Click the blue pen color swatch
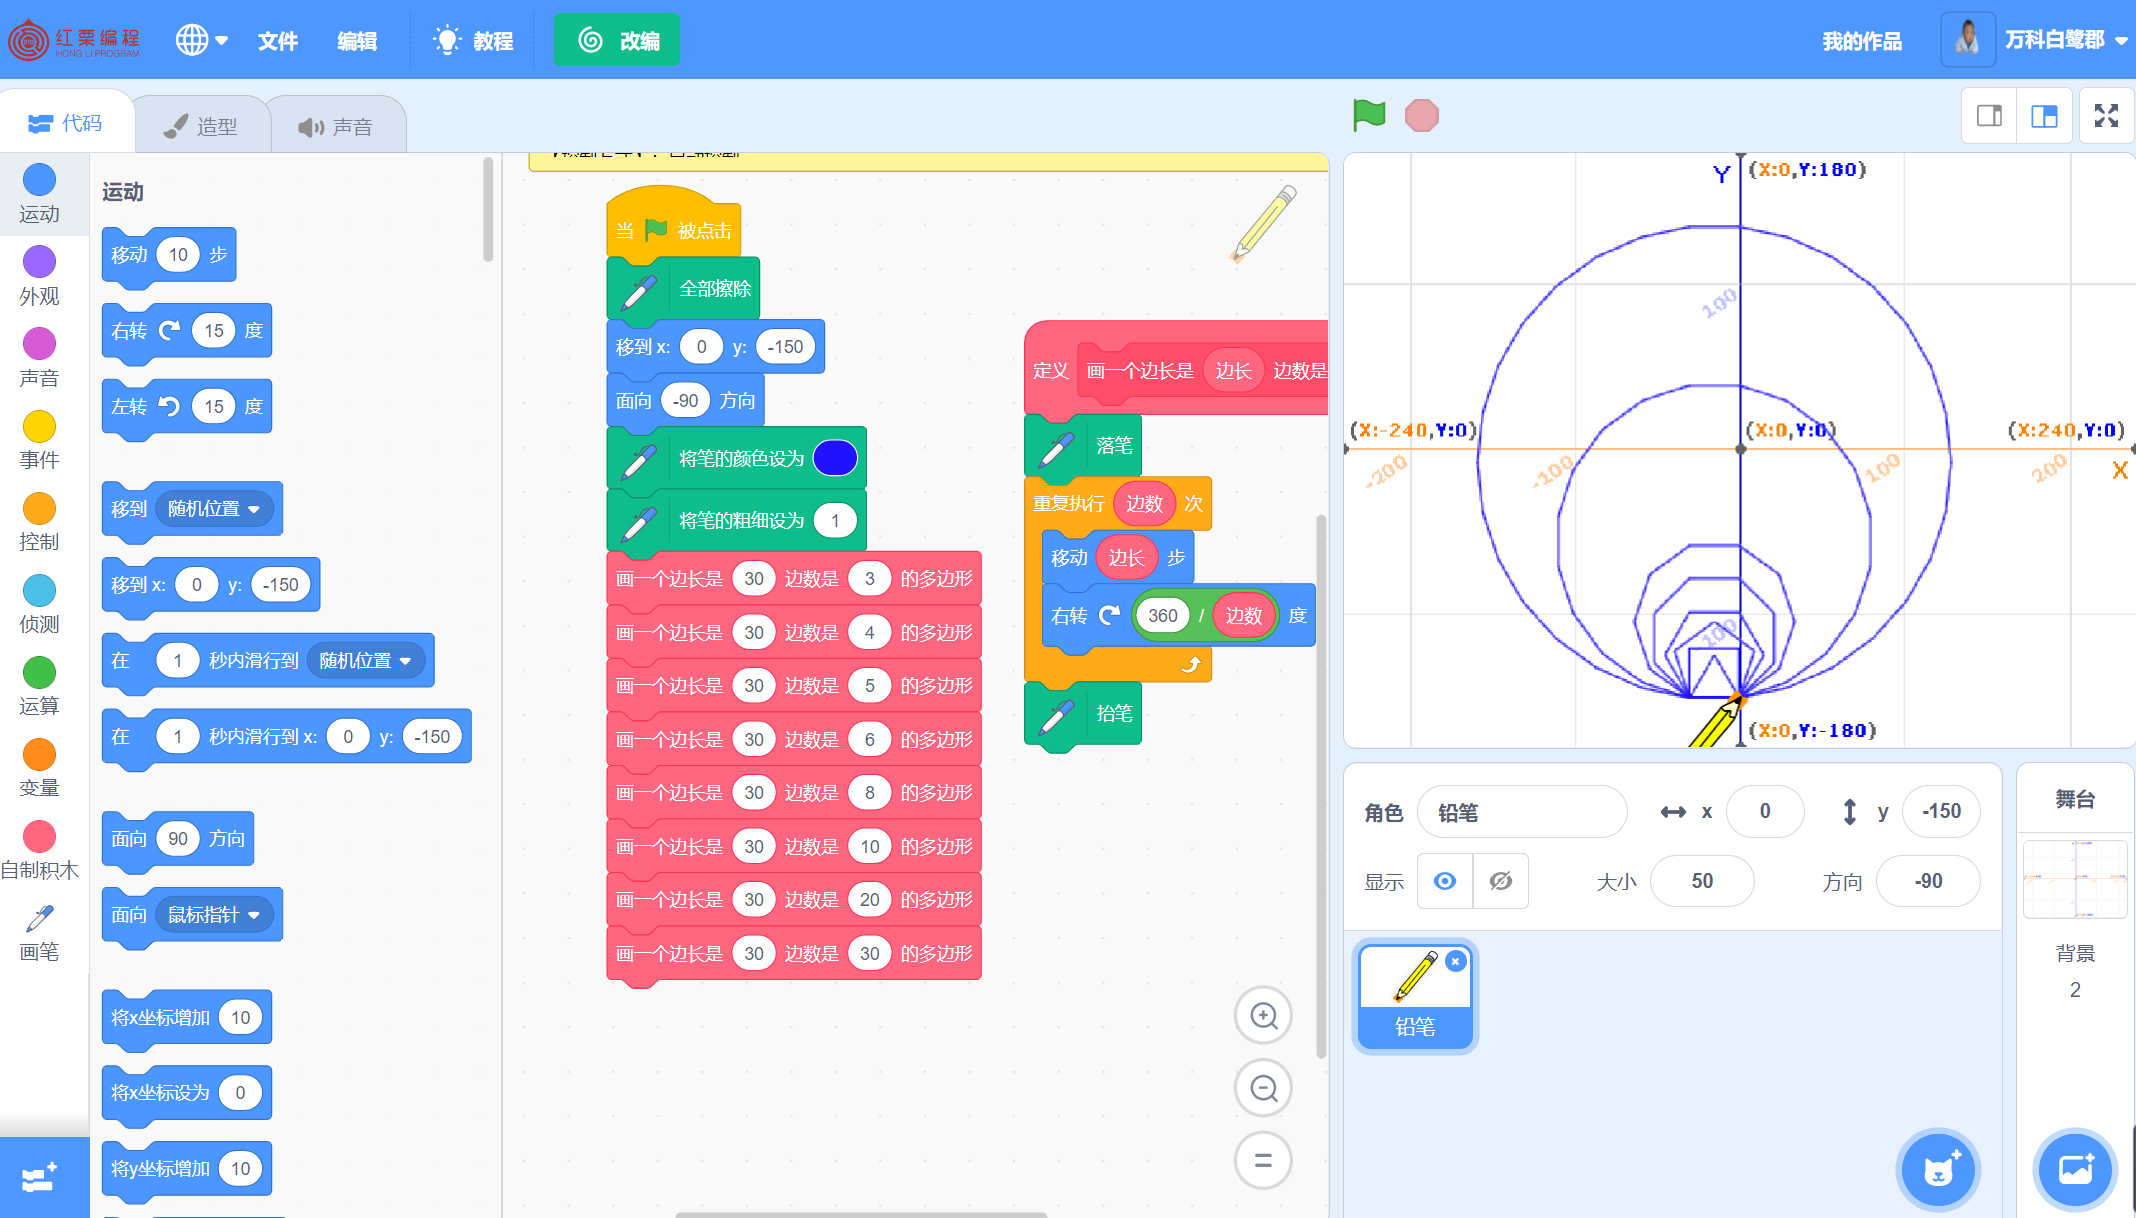The image size is (2136, 1218). pos(835,458)
